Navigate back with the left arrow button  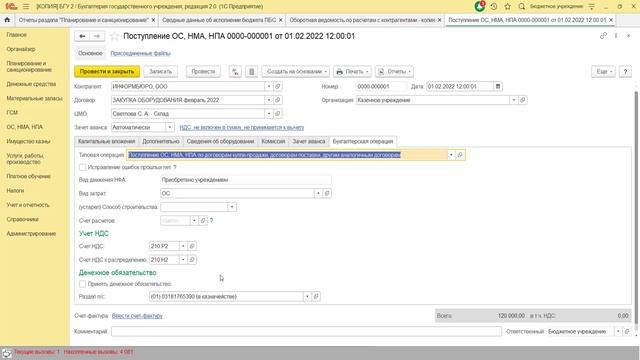coord(82,36)
